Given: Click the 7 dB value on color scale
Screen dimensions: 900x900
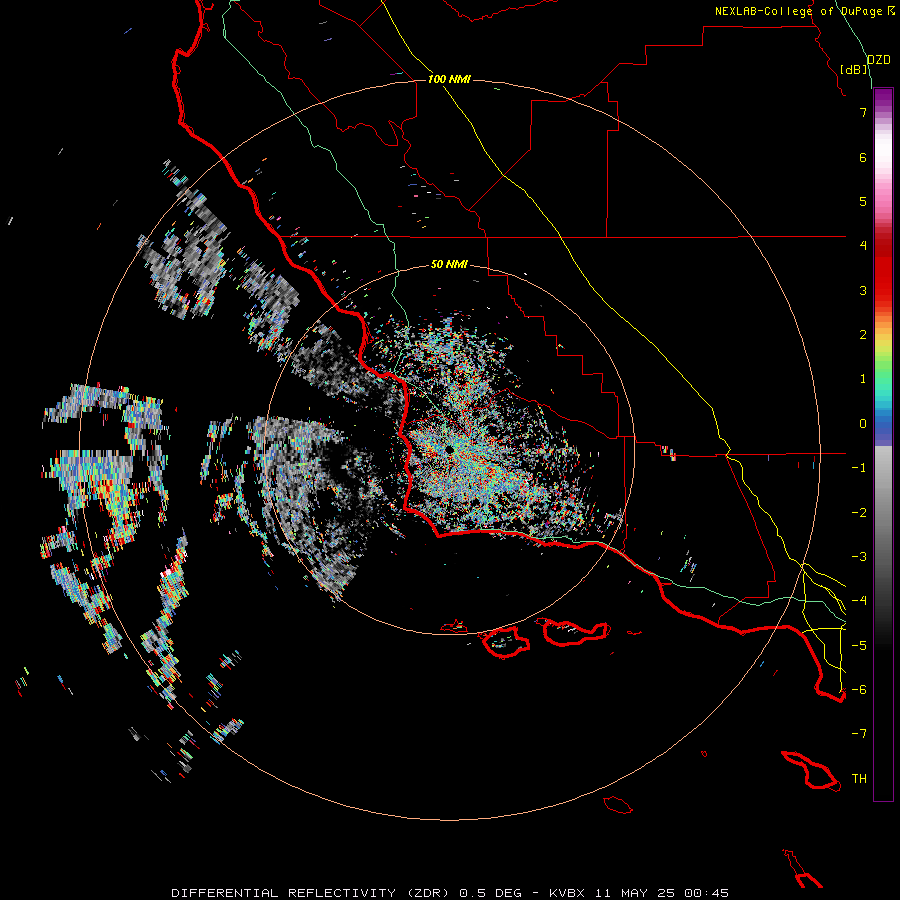Looking at the screenshot, I should 863,112.
